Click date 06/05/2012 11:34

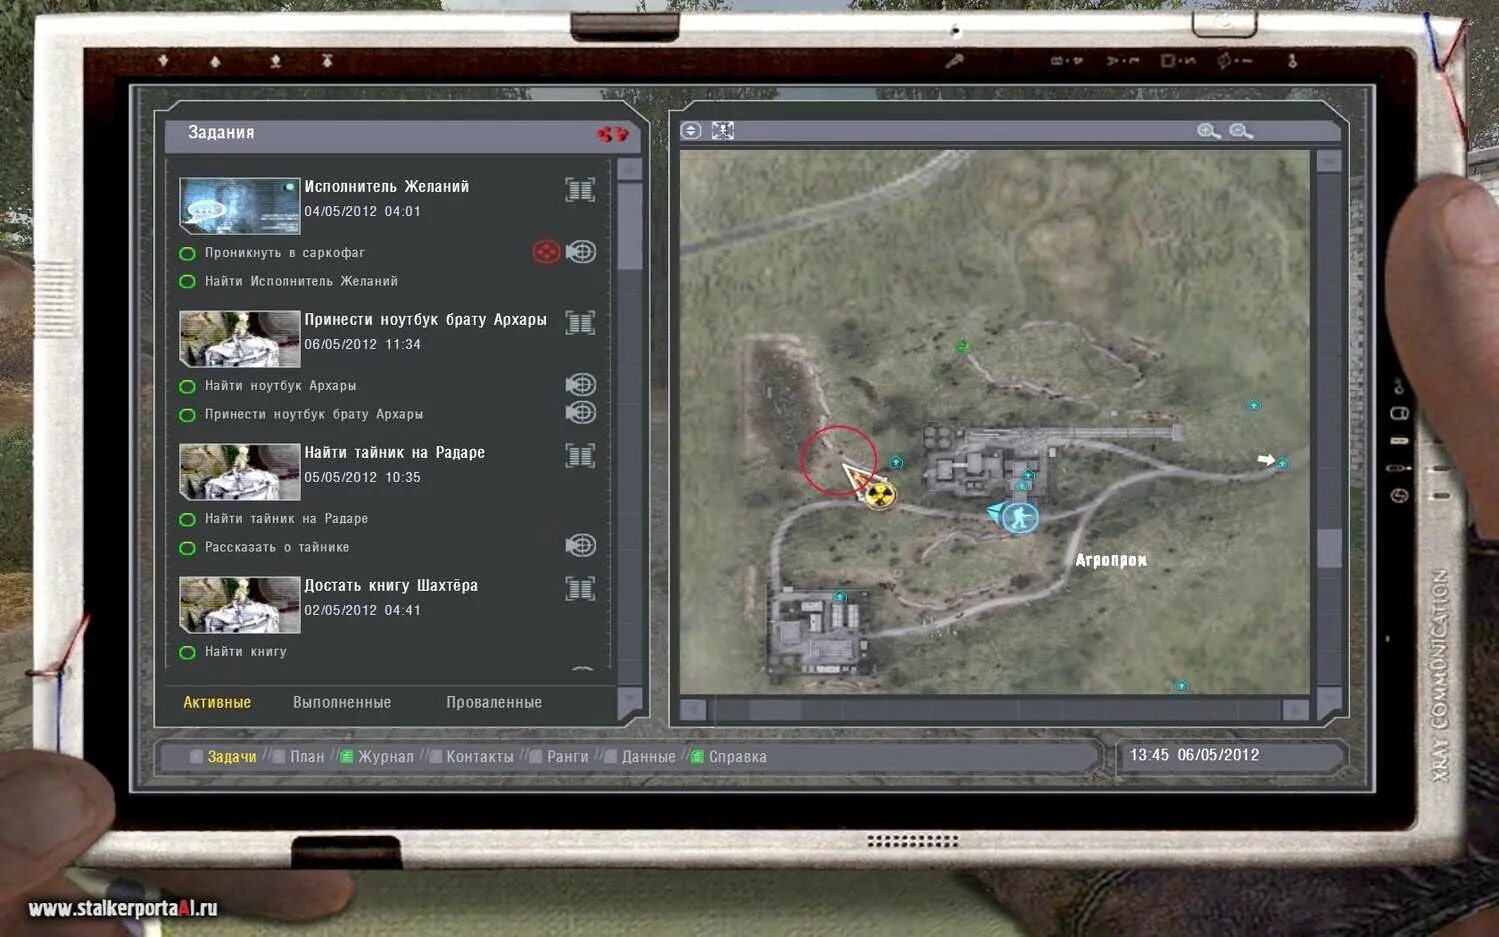[362, 345]
